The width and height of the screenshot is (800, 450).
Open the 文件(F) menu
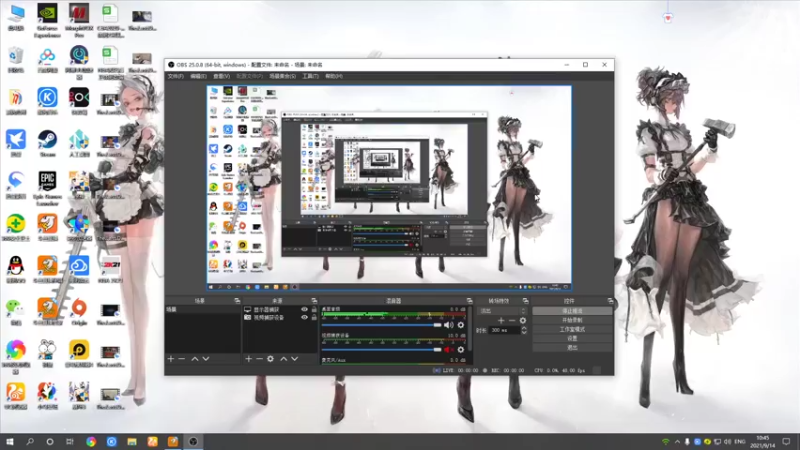[176, 76]
